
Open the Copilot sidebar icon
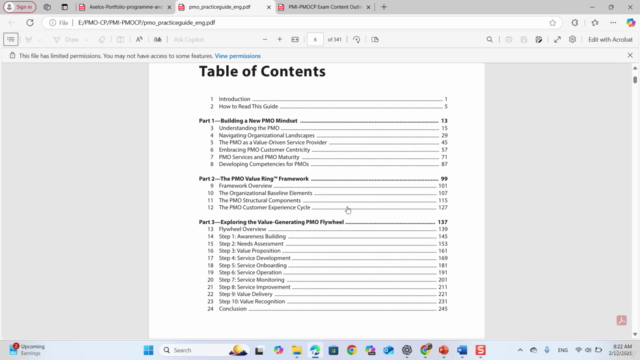(x=631, y=23)
